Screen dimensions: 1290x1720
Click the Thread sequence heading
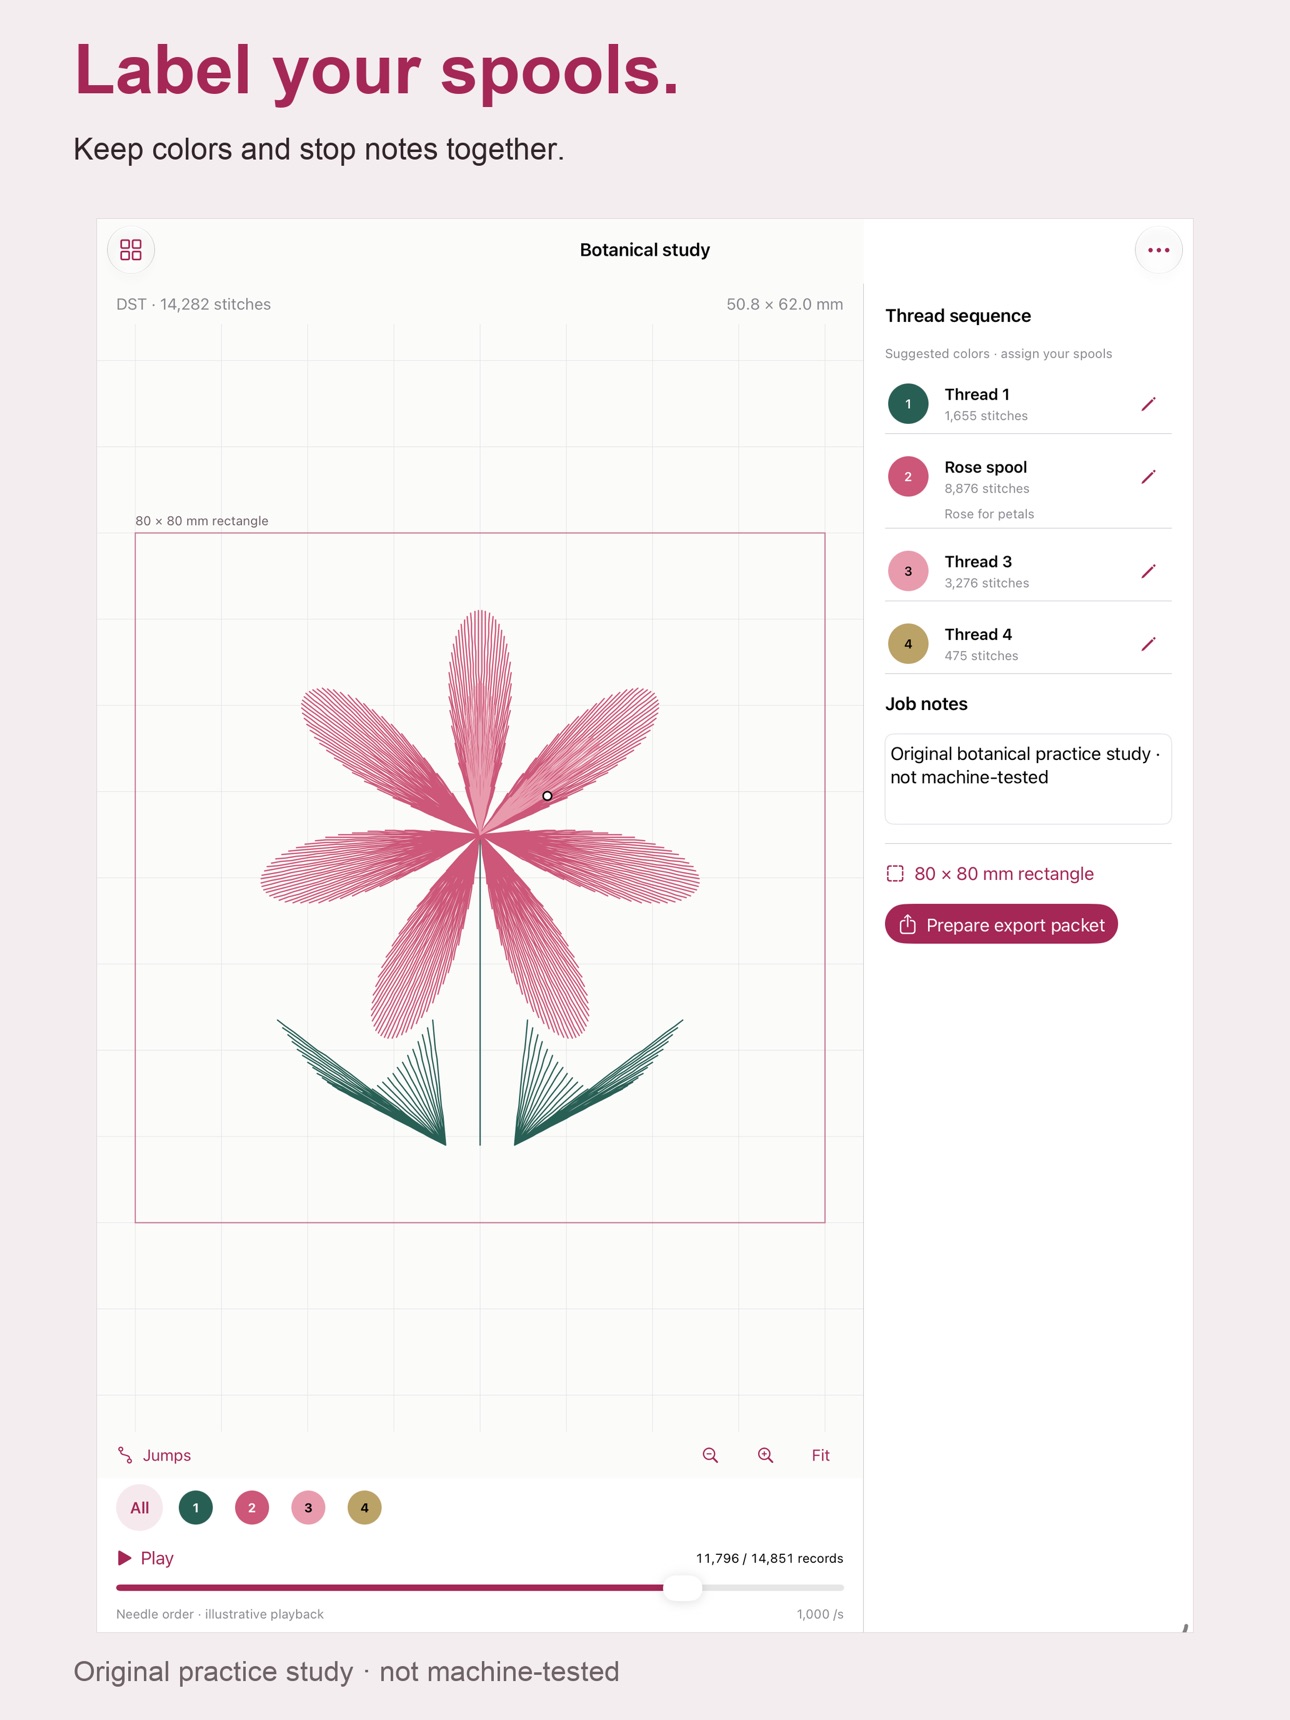pos(958,316)
